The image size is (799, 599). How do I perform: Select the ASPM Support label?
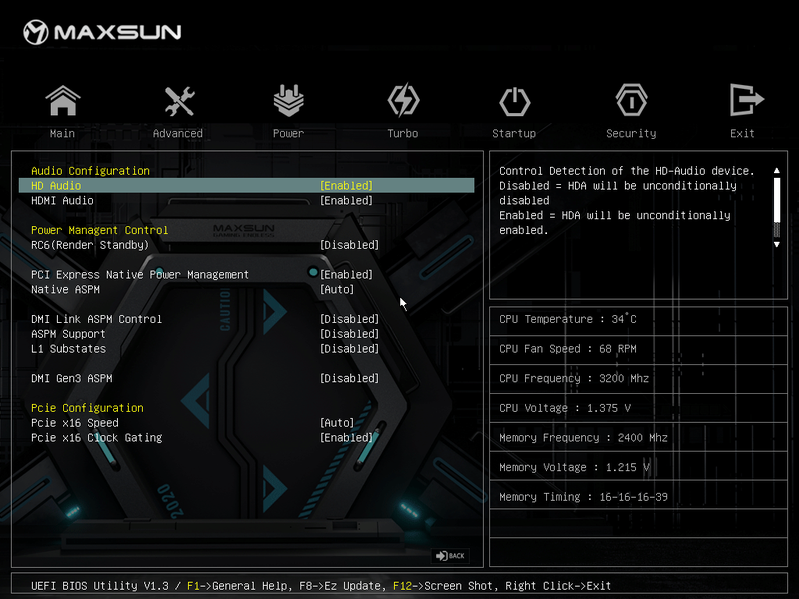tap(68, 334)
